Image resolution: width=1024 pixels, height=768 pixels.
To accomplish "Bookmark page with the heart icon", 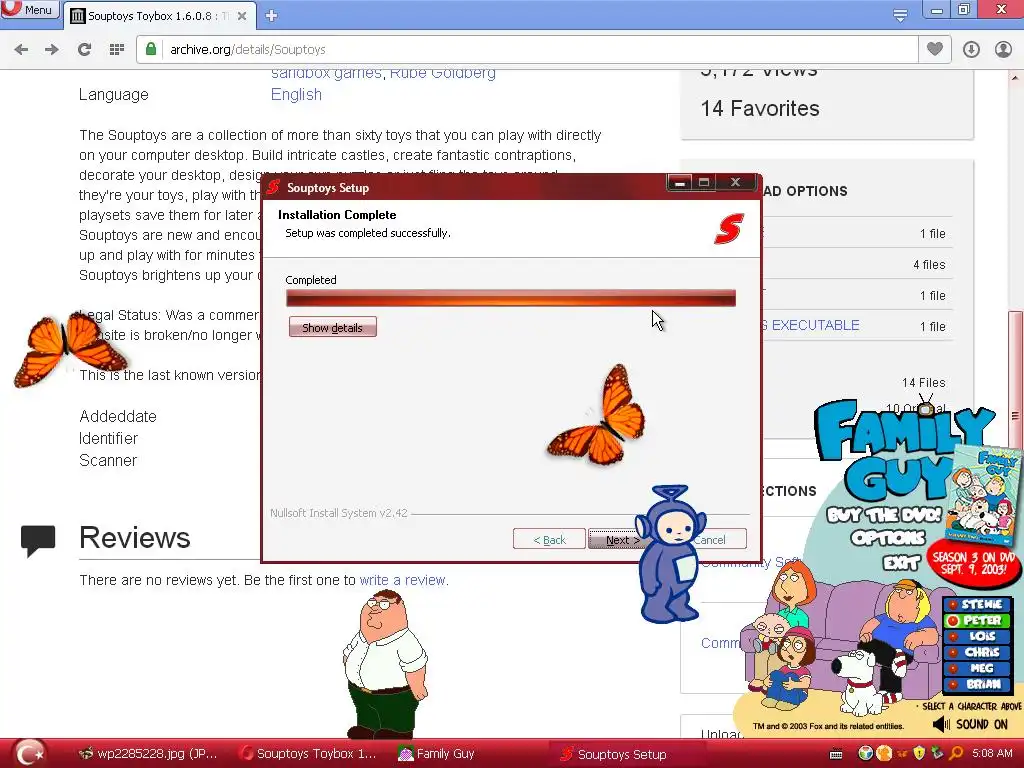I will tap(935, 49).
